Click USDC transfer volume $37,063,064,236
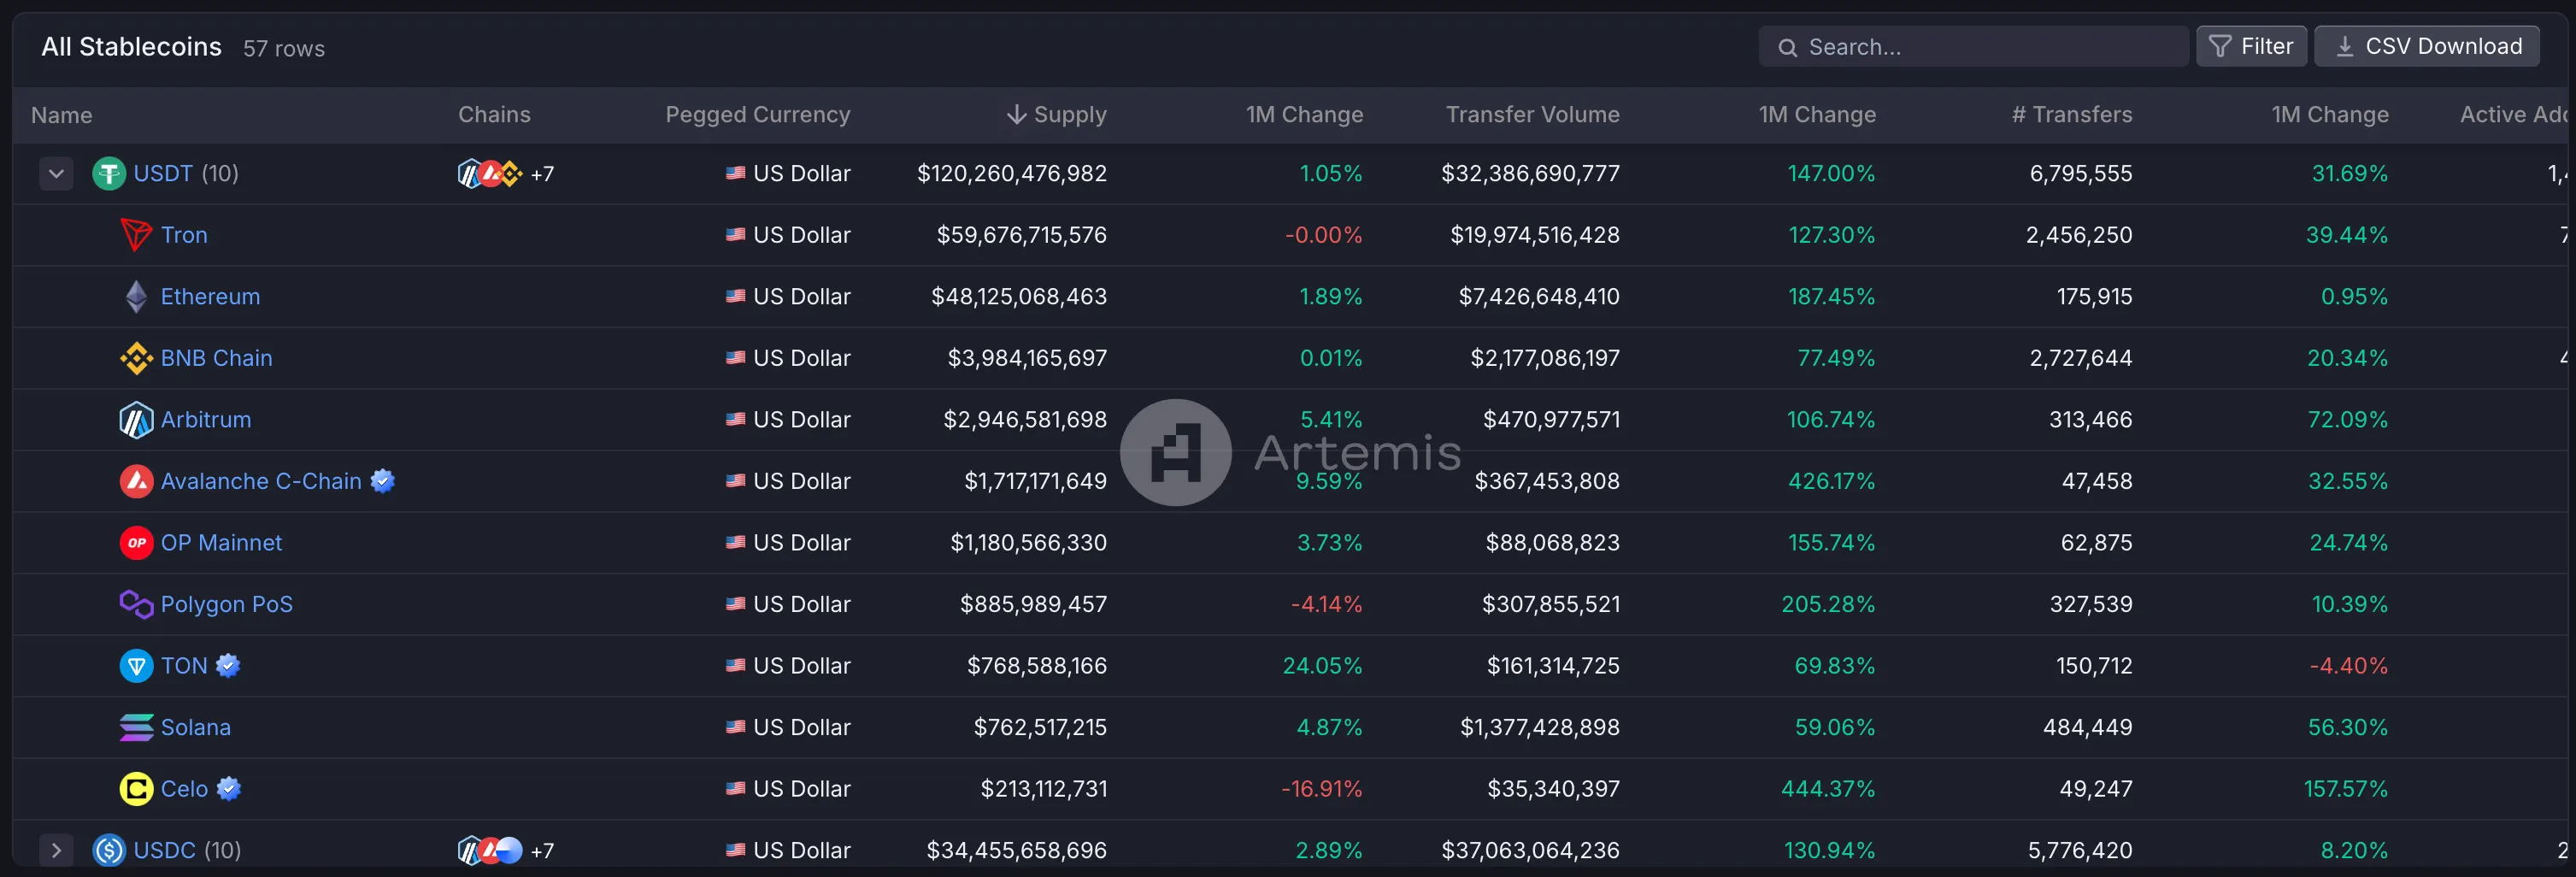Viewport: 2576px width, 877px height. pos(1530,851)
